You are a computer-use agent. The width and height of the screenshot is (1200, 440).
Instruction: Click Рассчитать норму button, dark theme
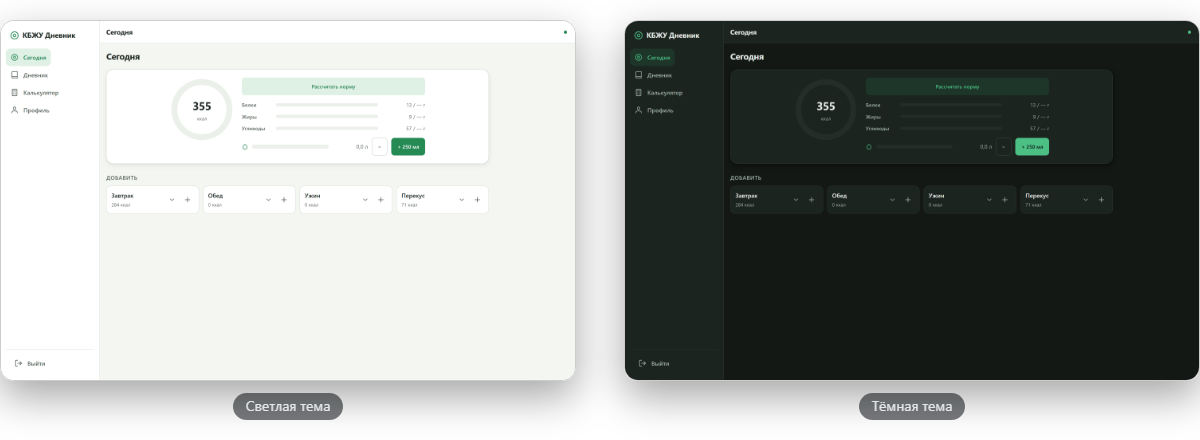point(957,87)
